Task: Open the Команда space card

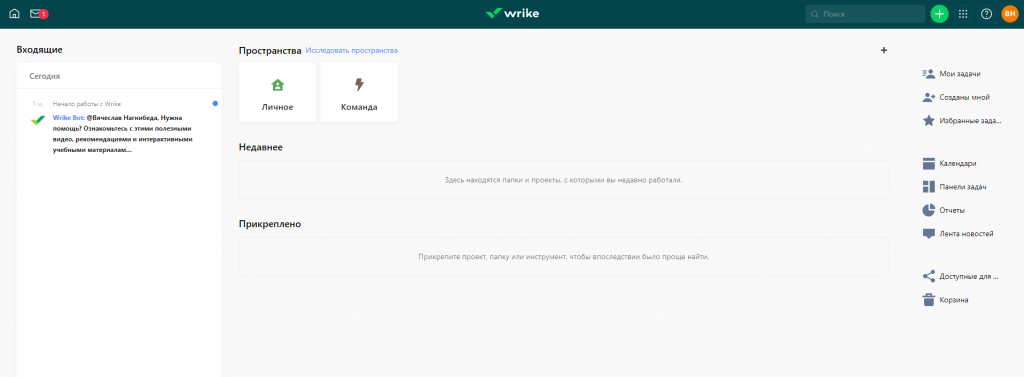Action: (x=359, y=92)
